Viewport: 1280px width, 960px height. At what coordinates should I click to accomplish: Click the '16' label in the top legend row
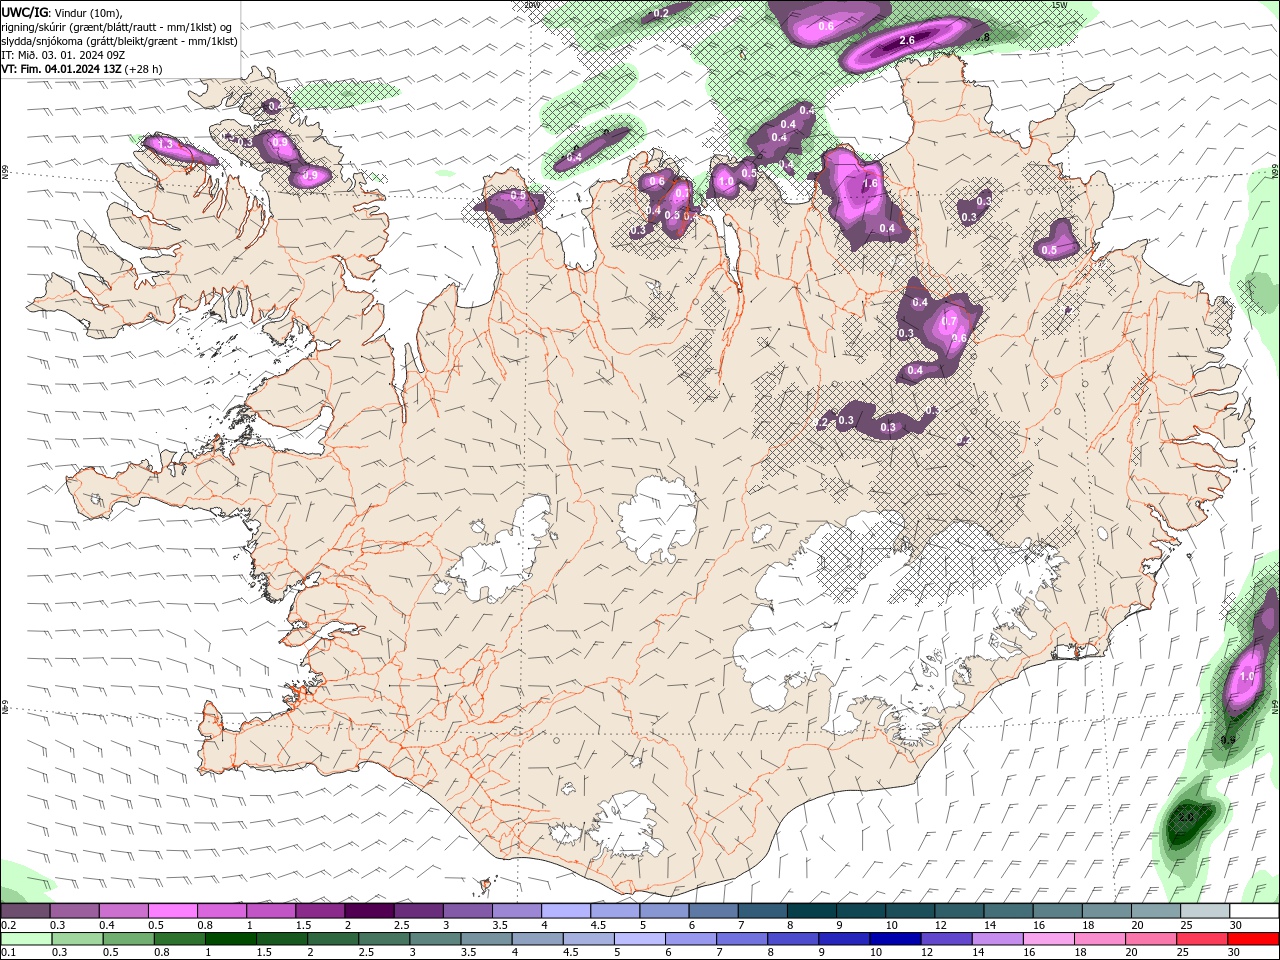1039,926
